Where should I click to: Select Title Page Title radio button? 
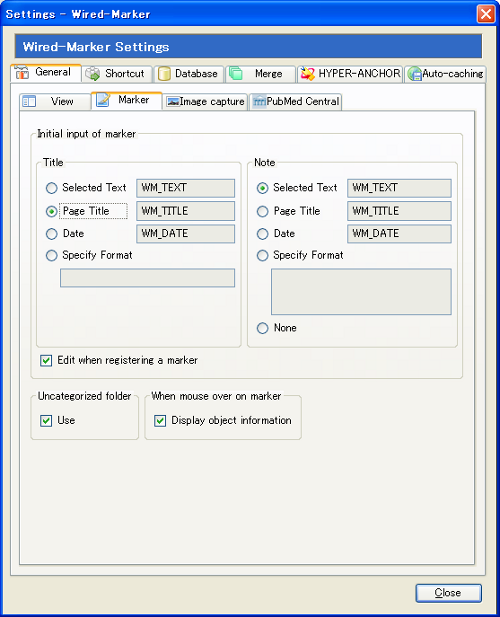coord(52,211)
